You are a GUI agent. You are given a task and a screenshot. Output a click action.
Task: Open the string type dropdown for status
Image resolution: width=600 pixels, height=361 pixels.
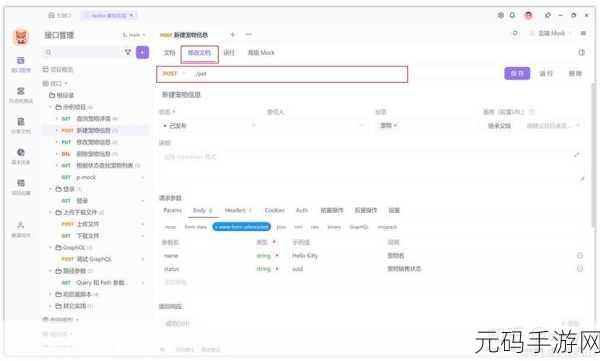267,269
